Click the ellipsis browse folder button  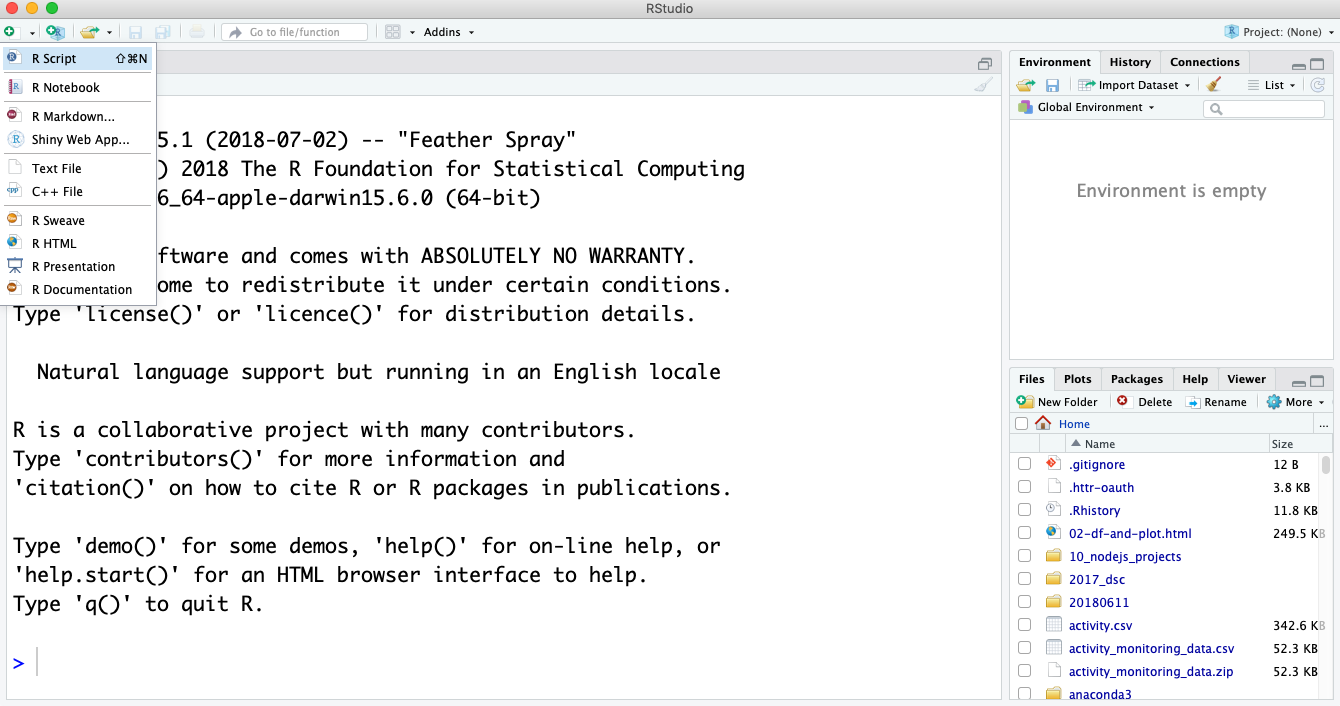pyautogui.click(x=1324, y=424)
